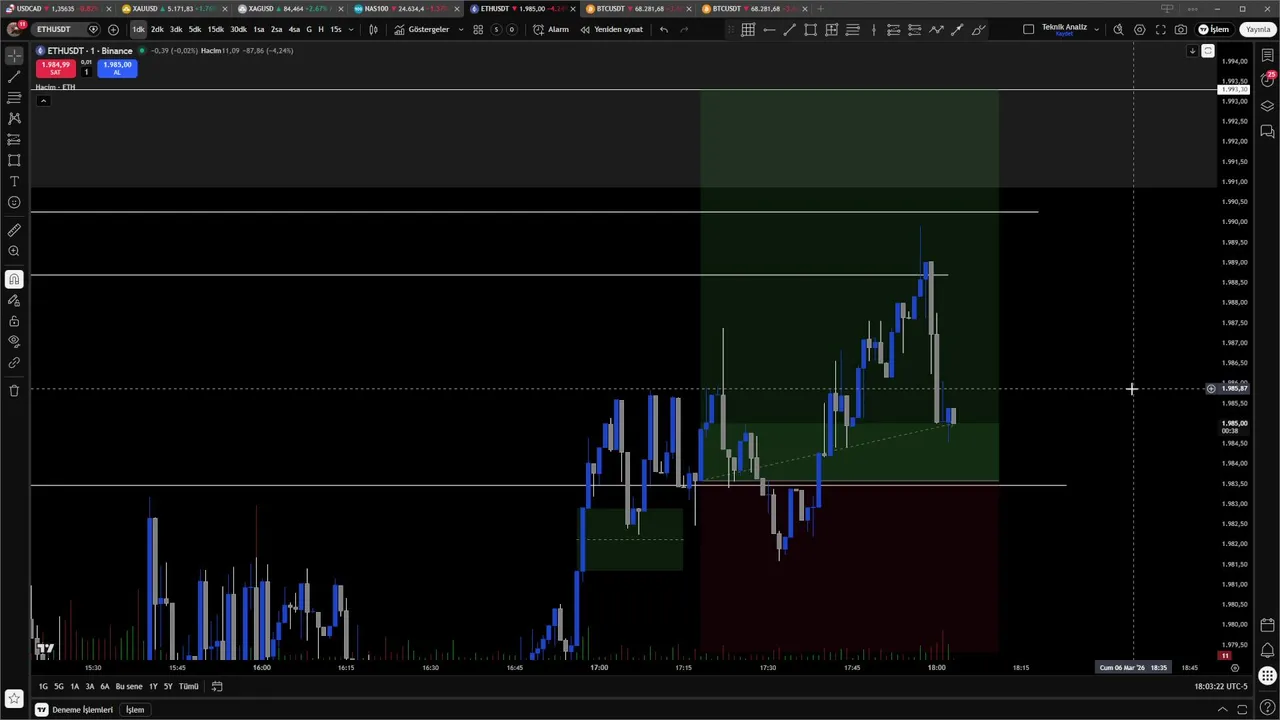The width and height of the screenshot is (1280, 720).
Task: Expand the timeframe interval dropdown arrow
Action: click(x=350, y=29)
